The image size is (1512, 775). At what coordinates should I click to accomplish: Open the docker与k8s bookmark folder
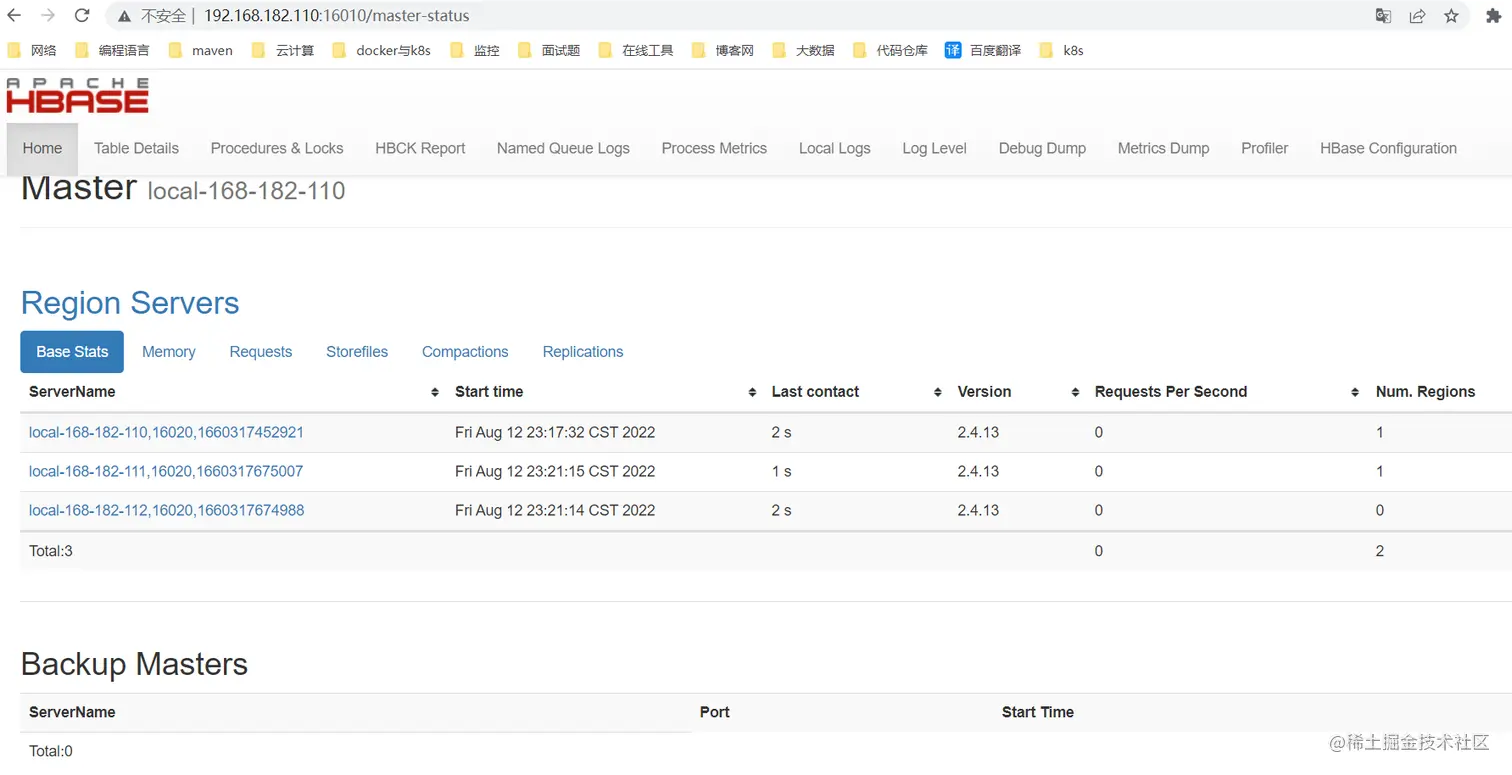pyautogui.click(x=381, y=50)
